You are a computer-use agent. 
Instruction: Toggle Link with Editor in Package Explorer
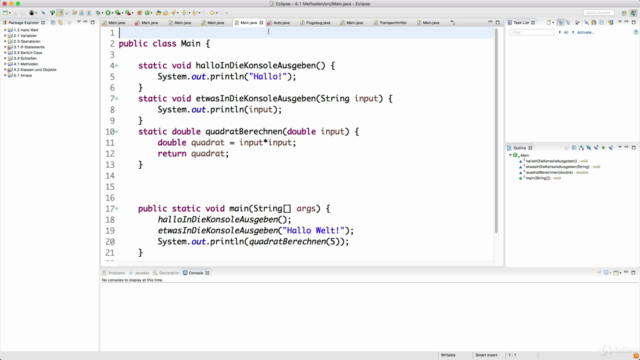[60, 22]
